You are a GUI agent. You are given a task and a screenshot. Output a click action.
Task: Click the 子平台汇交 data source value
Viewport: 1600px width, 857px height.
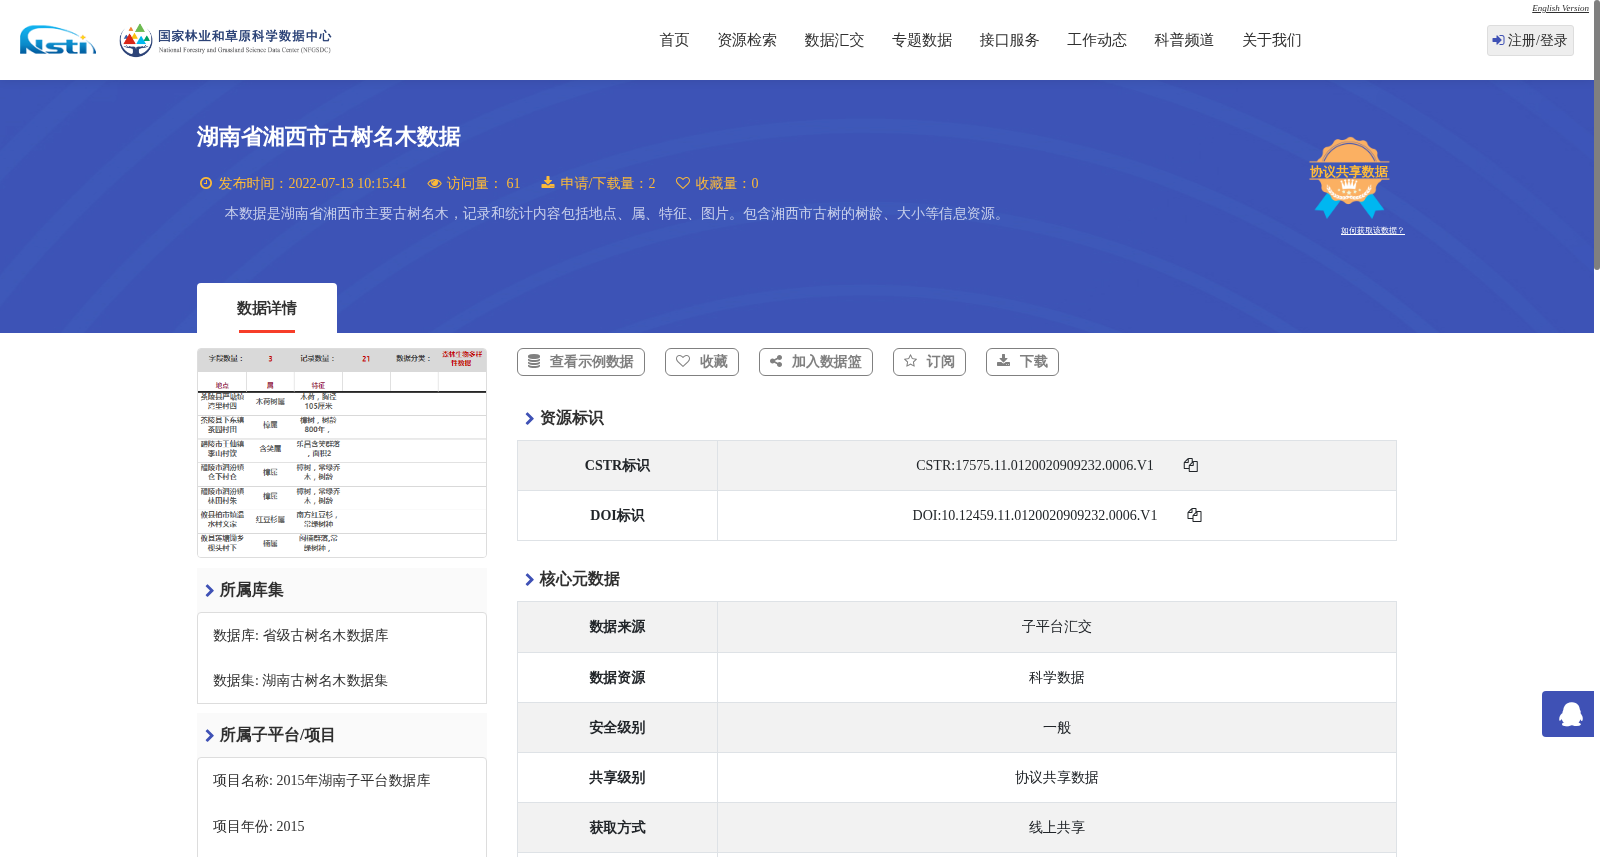coord(1057,627)
